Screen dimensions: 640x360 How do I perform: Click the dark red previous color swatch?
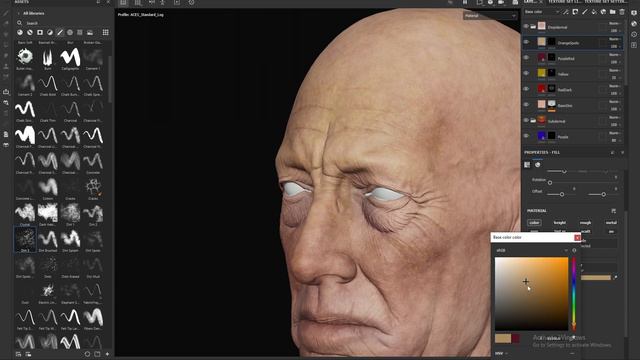[x=516, y=338]
